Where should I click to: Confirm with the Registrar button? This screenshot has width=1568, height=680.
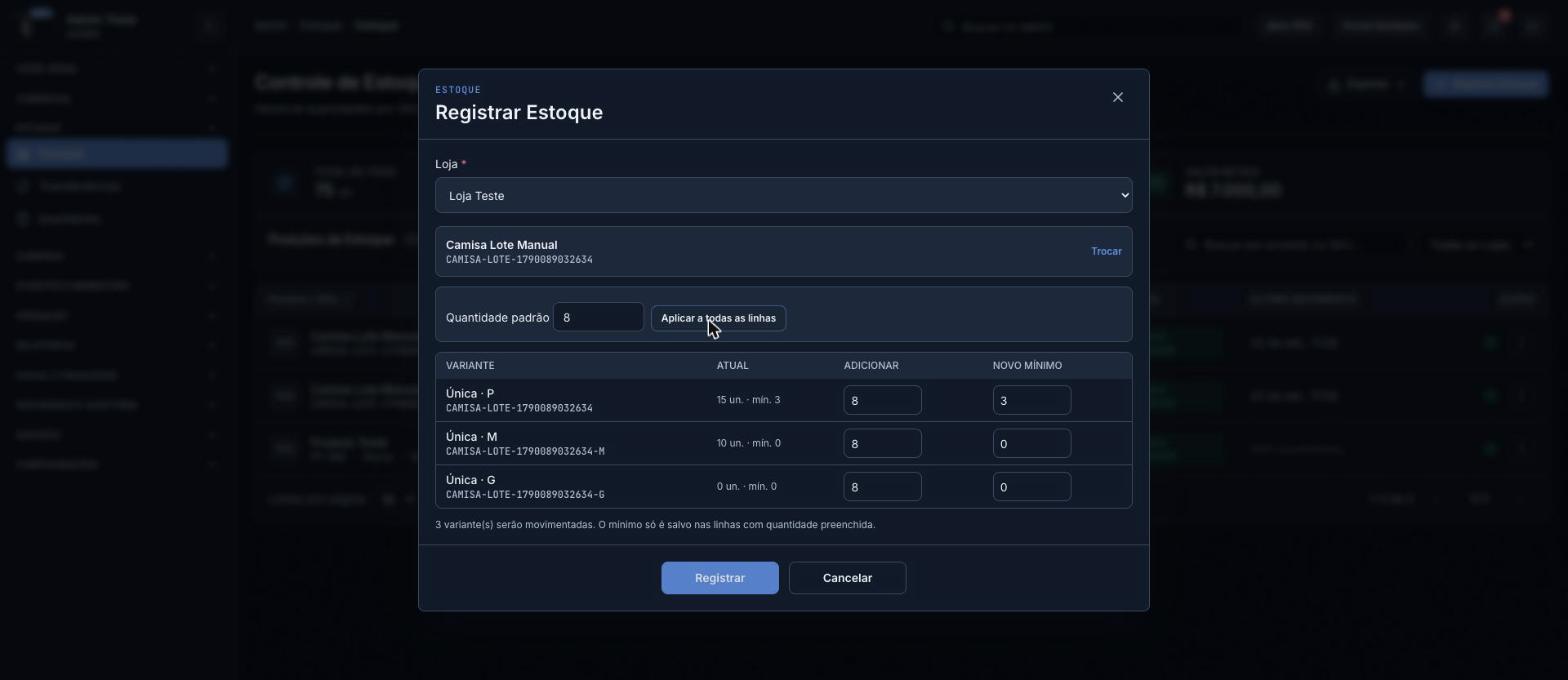tap(719, 578)
